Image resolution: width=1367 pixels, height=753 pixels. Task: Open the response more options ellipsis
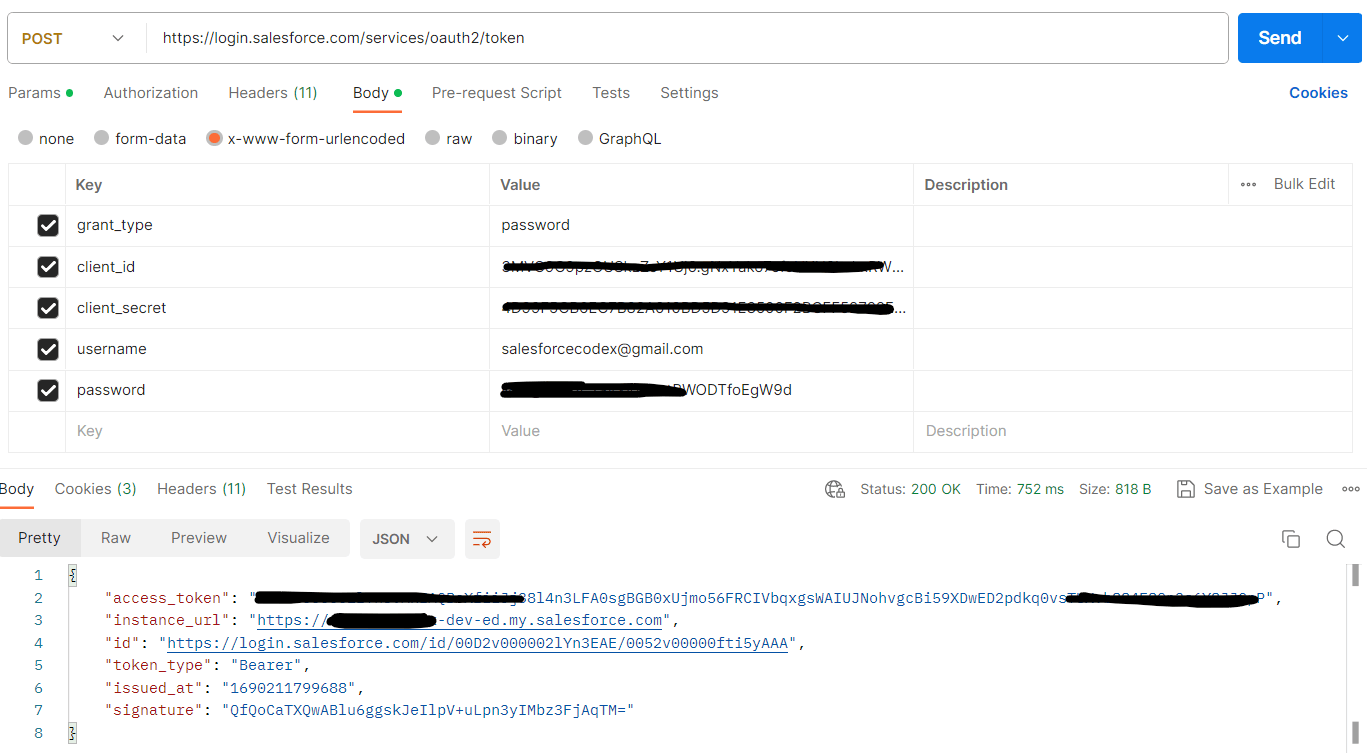pos(1350,489)
